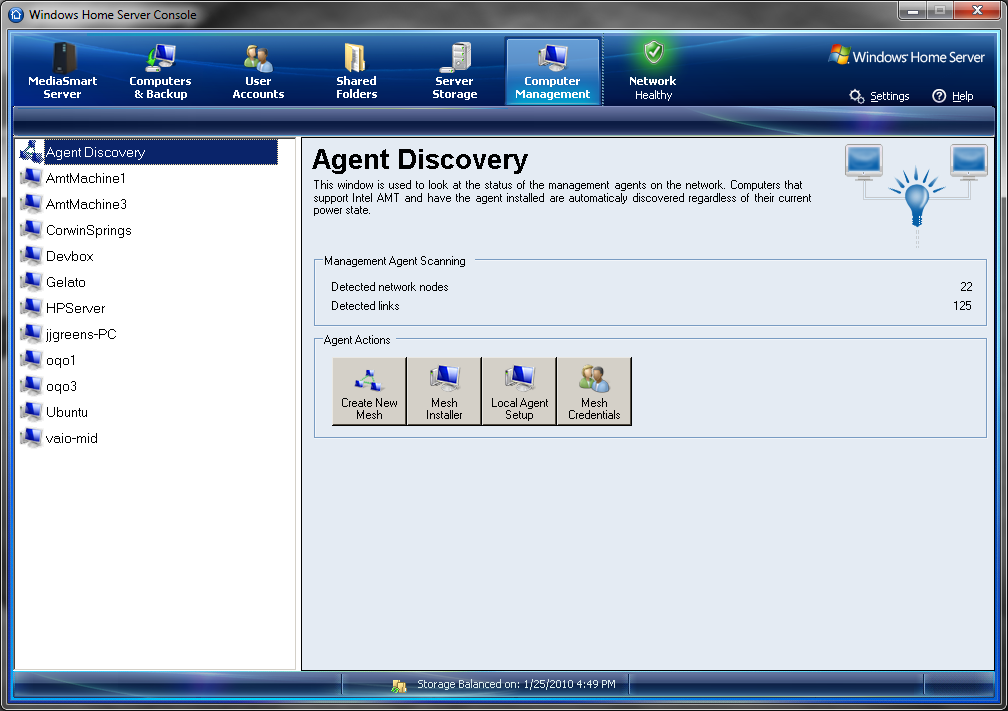The height and width of the screenshot is (711, 1008).
Task: Click the Detected links value 125
Action: (x=962, y=306)
